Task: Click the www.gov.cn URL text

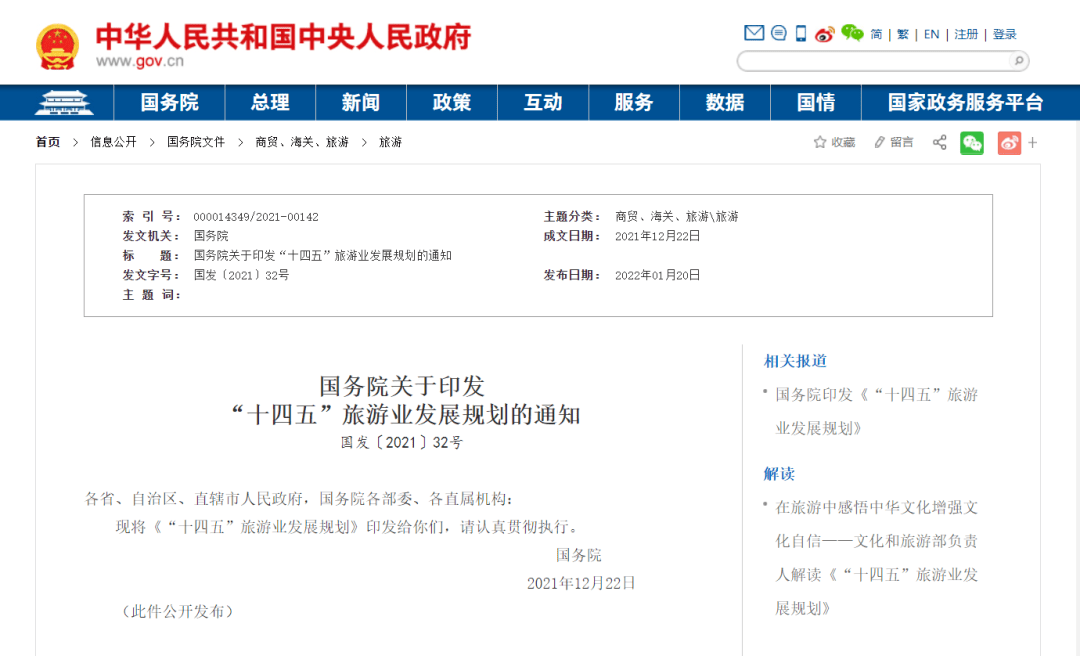Action: [x=140, y=61]
